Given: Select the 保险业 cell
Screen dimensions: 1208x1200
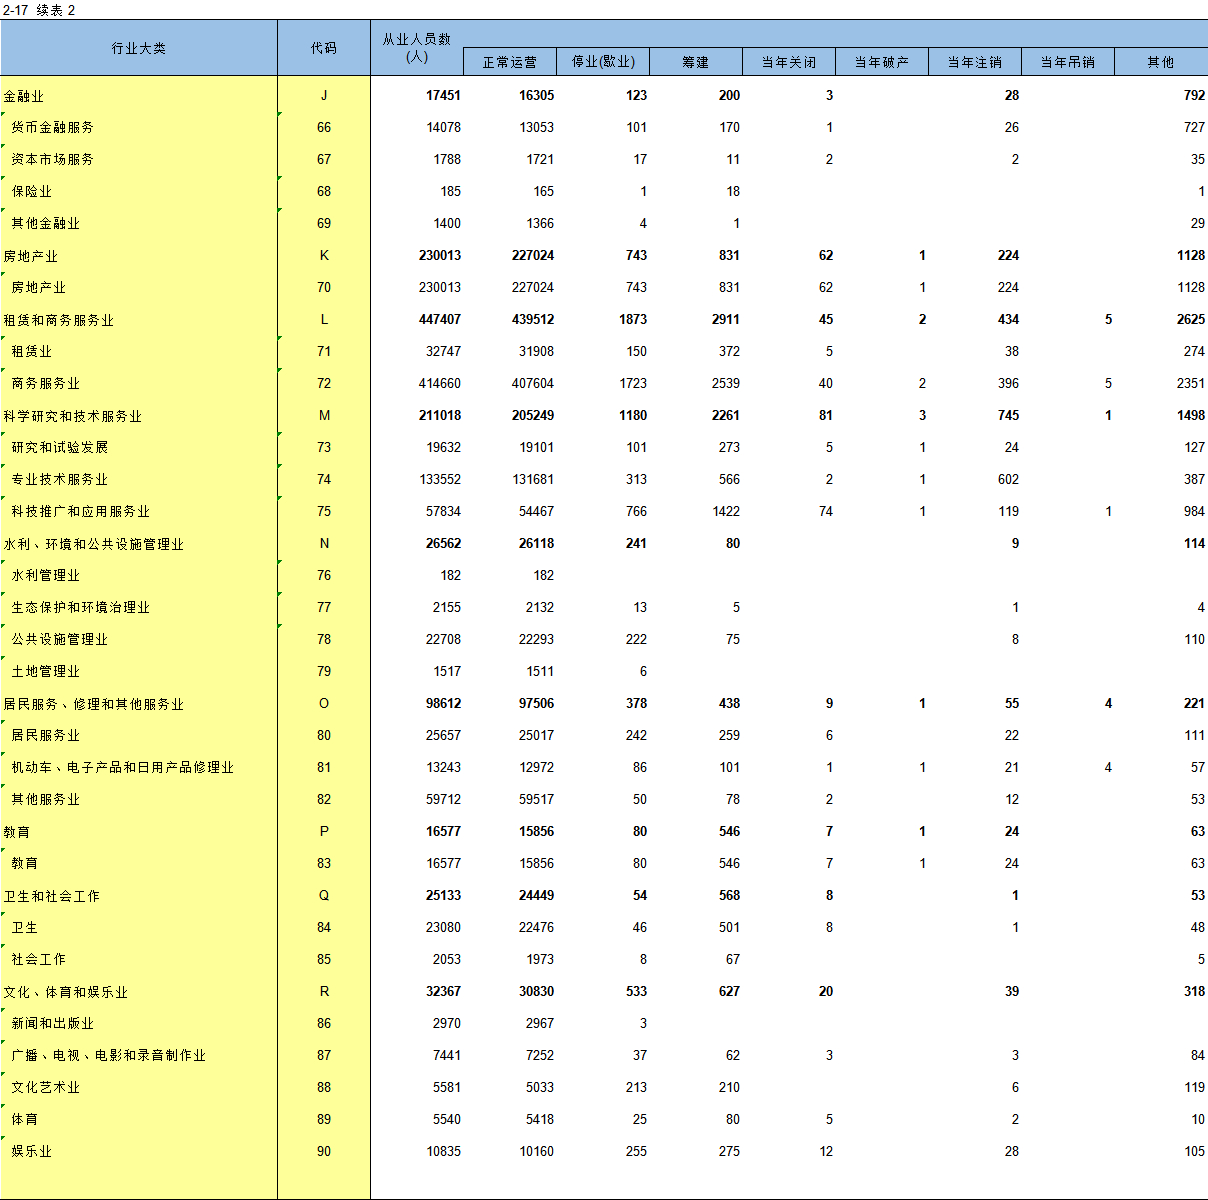Looking at the screenshot, I should [139, 192].
